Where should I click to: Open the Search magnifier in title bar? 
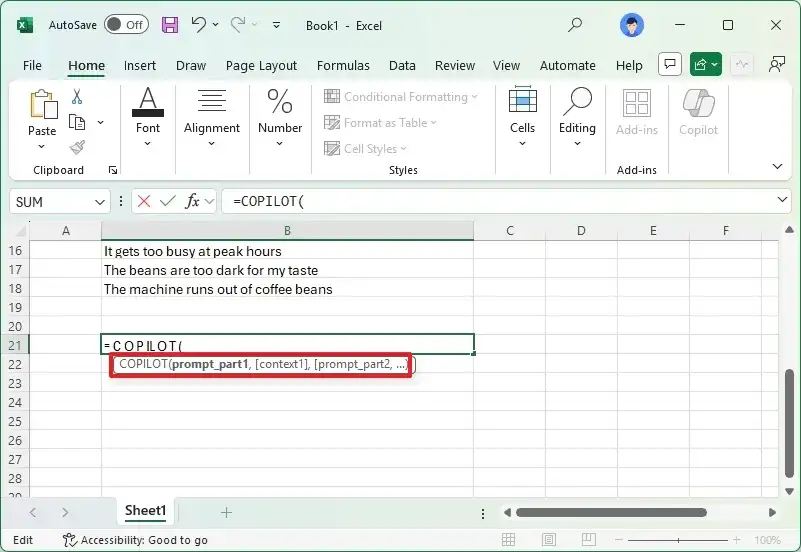coord(575,25)
